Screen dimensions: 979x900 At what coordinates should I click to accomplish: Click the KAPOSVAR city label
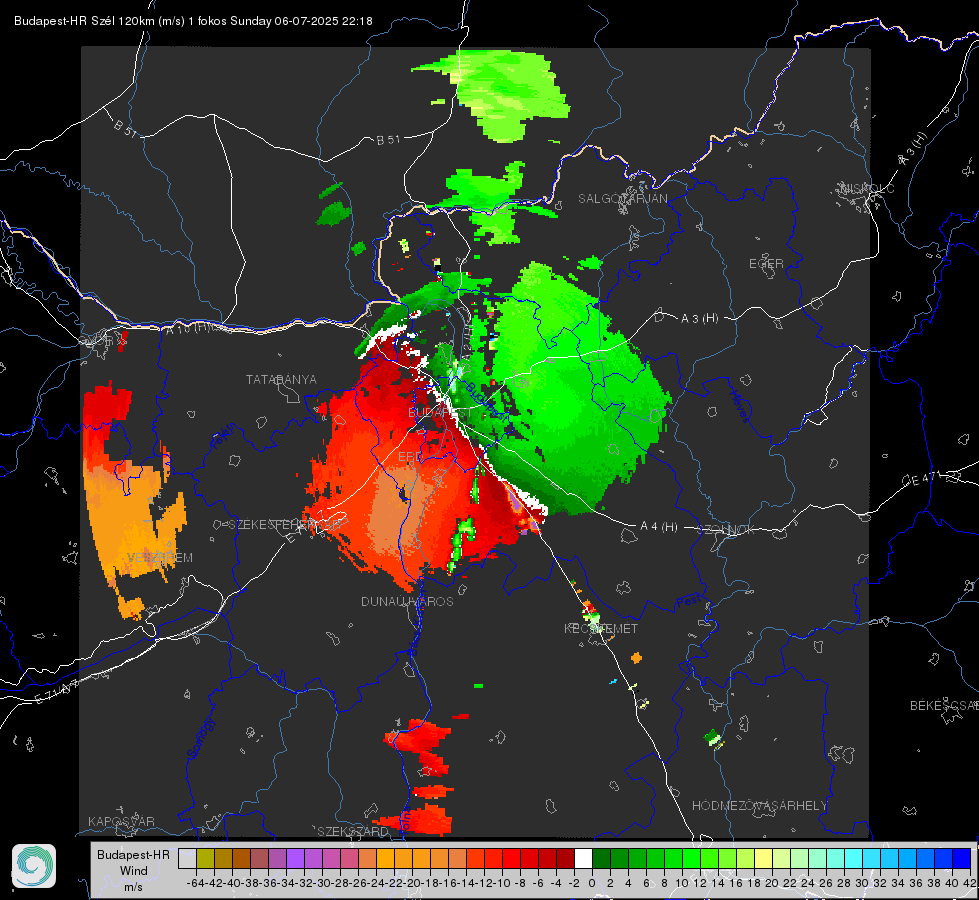coord(121,821)
